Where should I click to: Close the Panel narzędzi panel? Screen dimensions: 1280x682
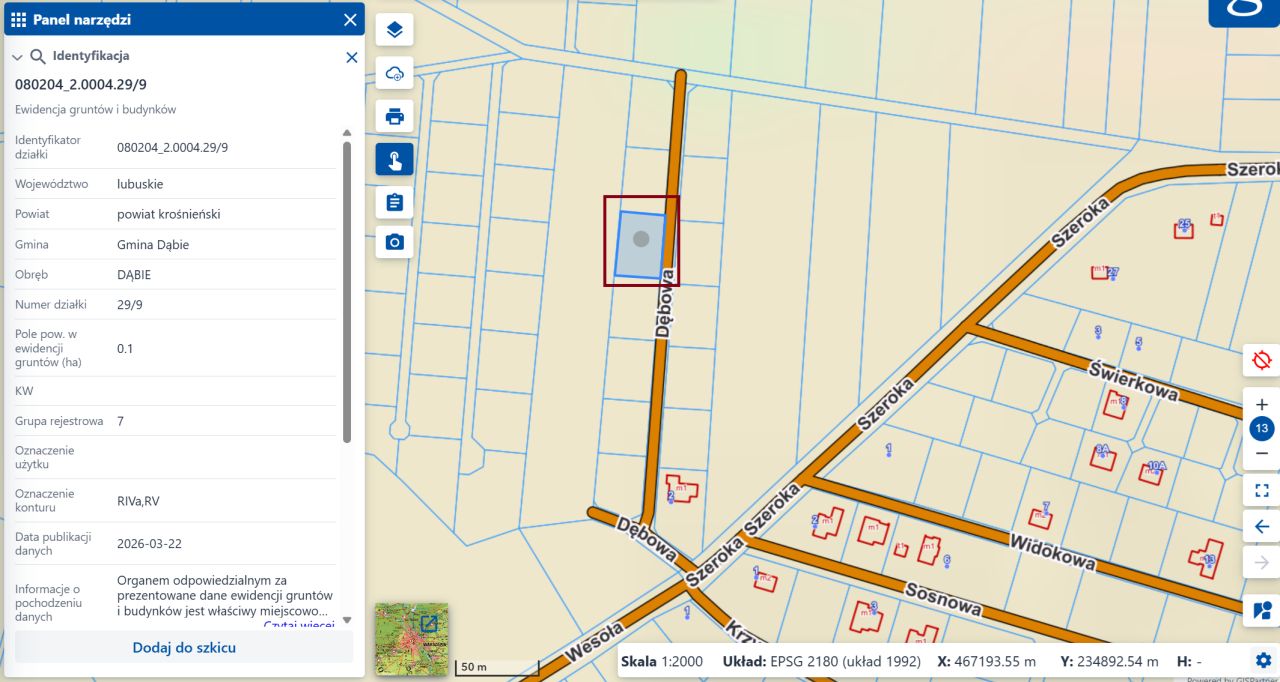coord(350,19)
